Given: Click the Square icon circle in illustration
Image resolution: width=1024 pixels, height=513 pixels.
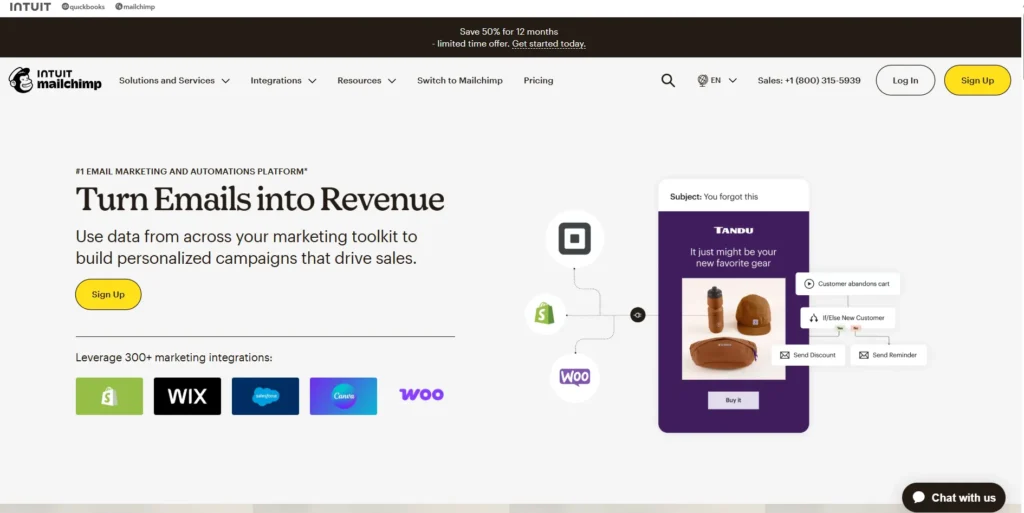Looking at the screenshot, I should [575, 238].
